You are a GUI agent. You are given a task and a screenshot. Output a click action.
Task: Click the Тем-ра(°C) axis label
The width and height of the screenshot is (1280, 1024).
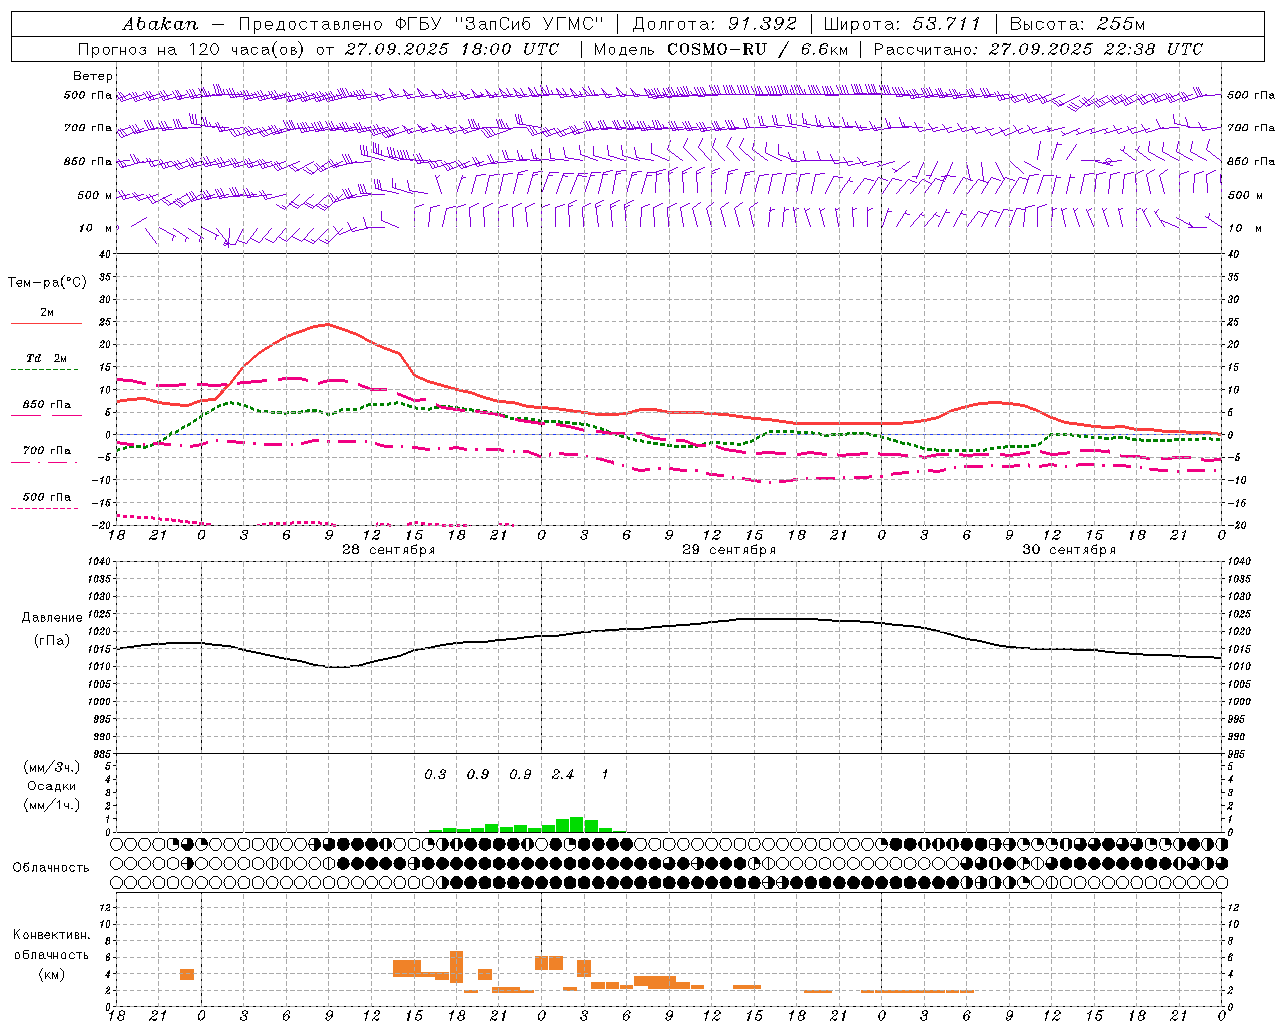(47, 283)
